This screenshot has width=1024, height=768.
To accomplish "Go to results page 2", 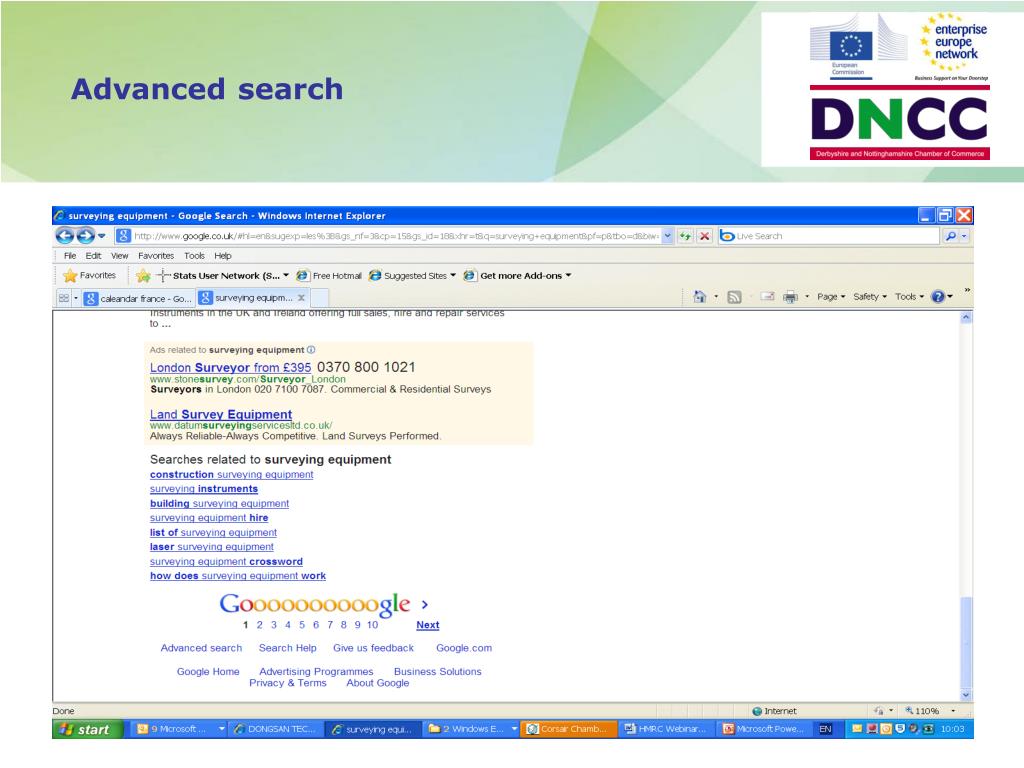I will tap(259, 625).
